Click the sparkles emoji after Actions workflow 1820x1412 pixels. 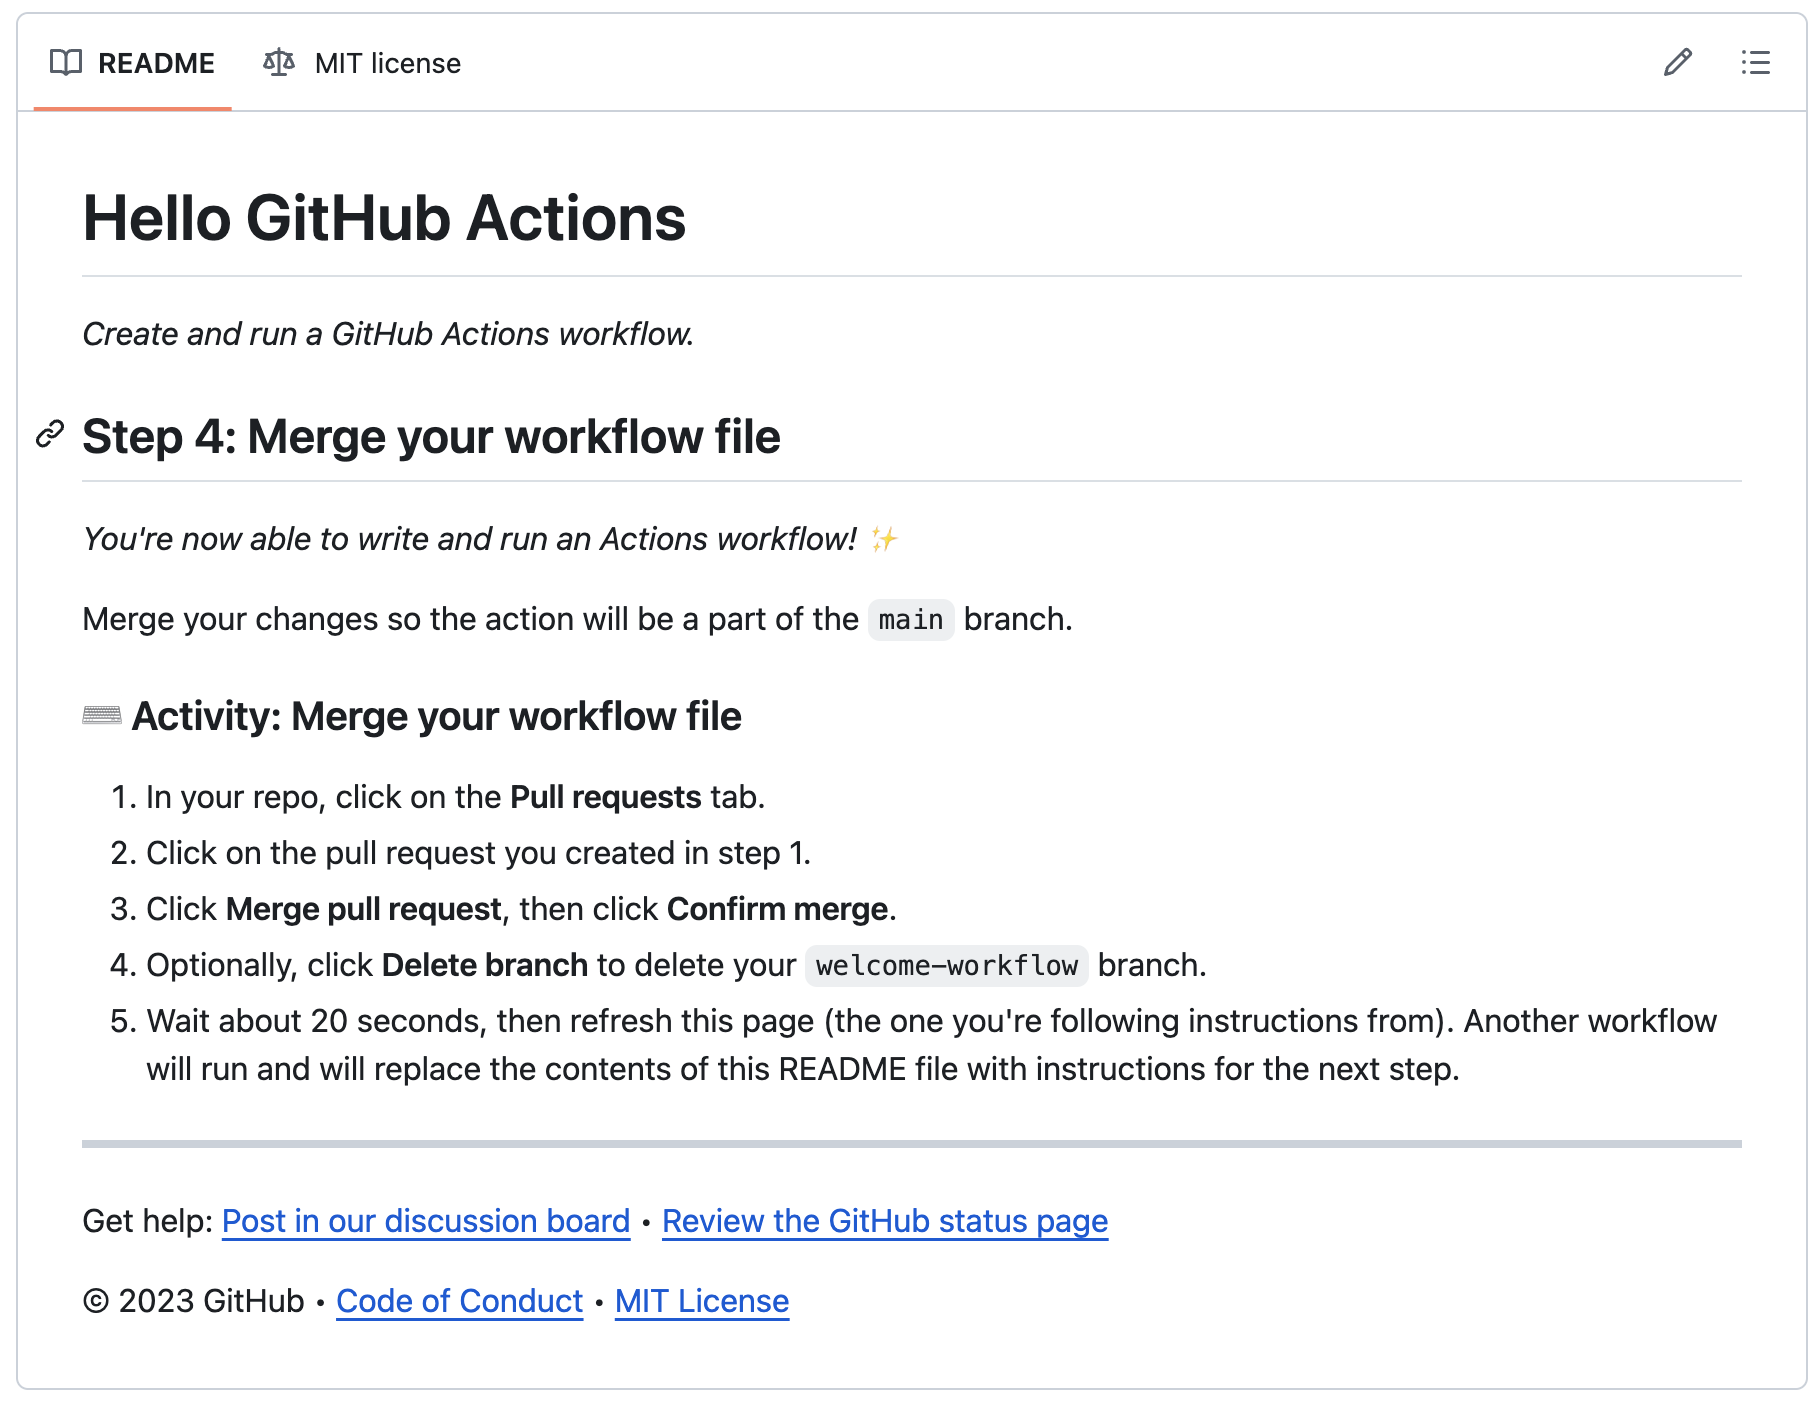pos(884,540)
